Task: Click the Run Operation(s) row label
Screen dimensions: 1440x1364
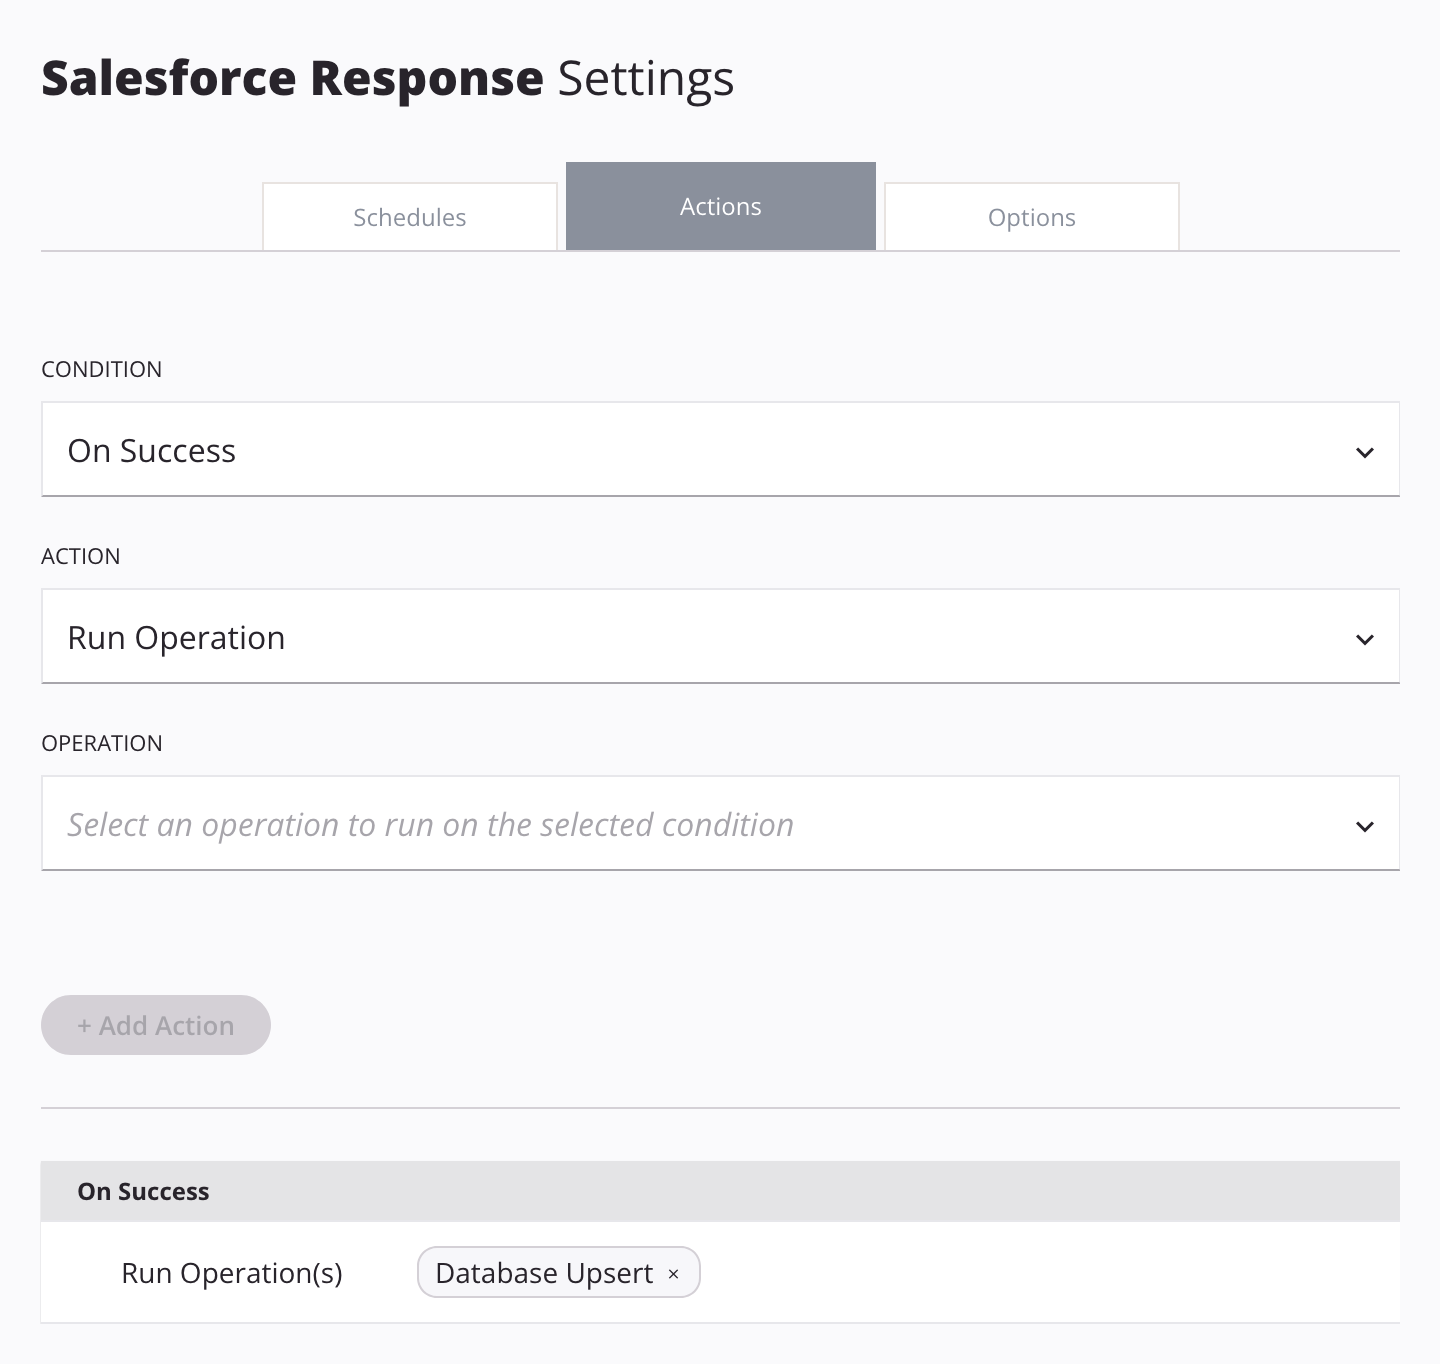Action: click(x=231, y=1273)
